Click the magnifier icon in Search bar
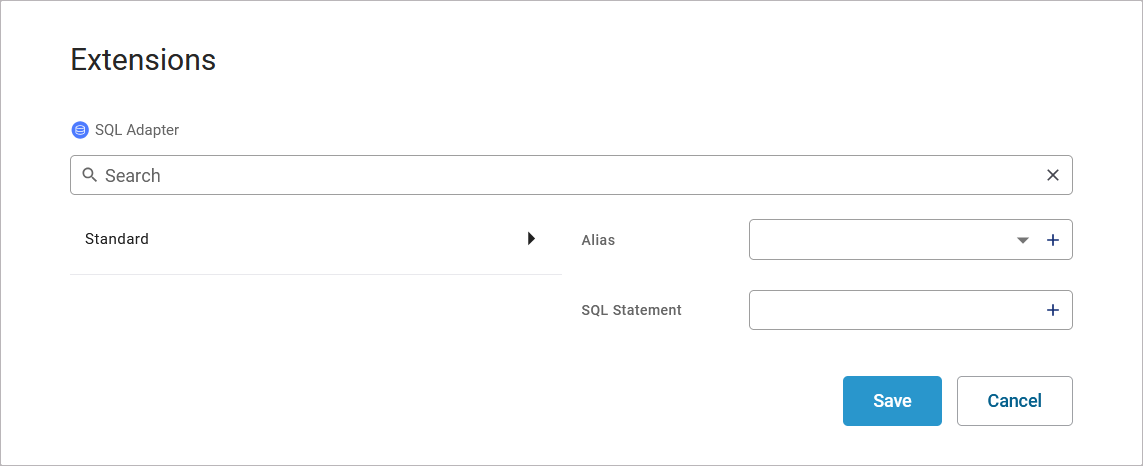 click(x=89, y=175)
